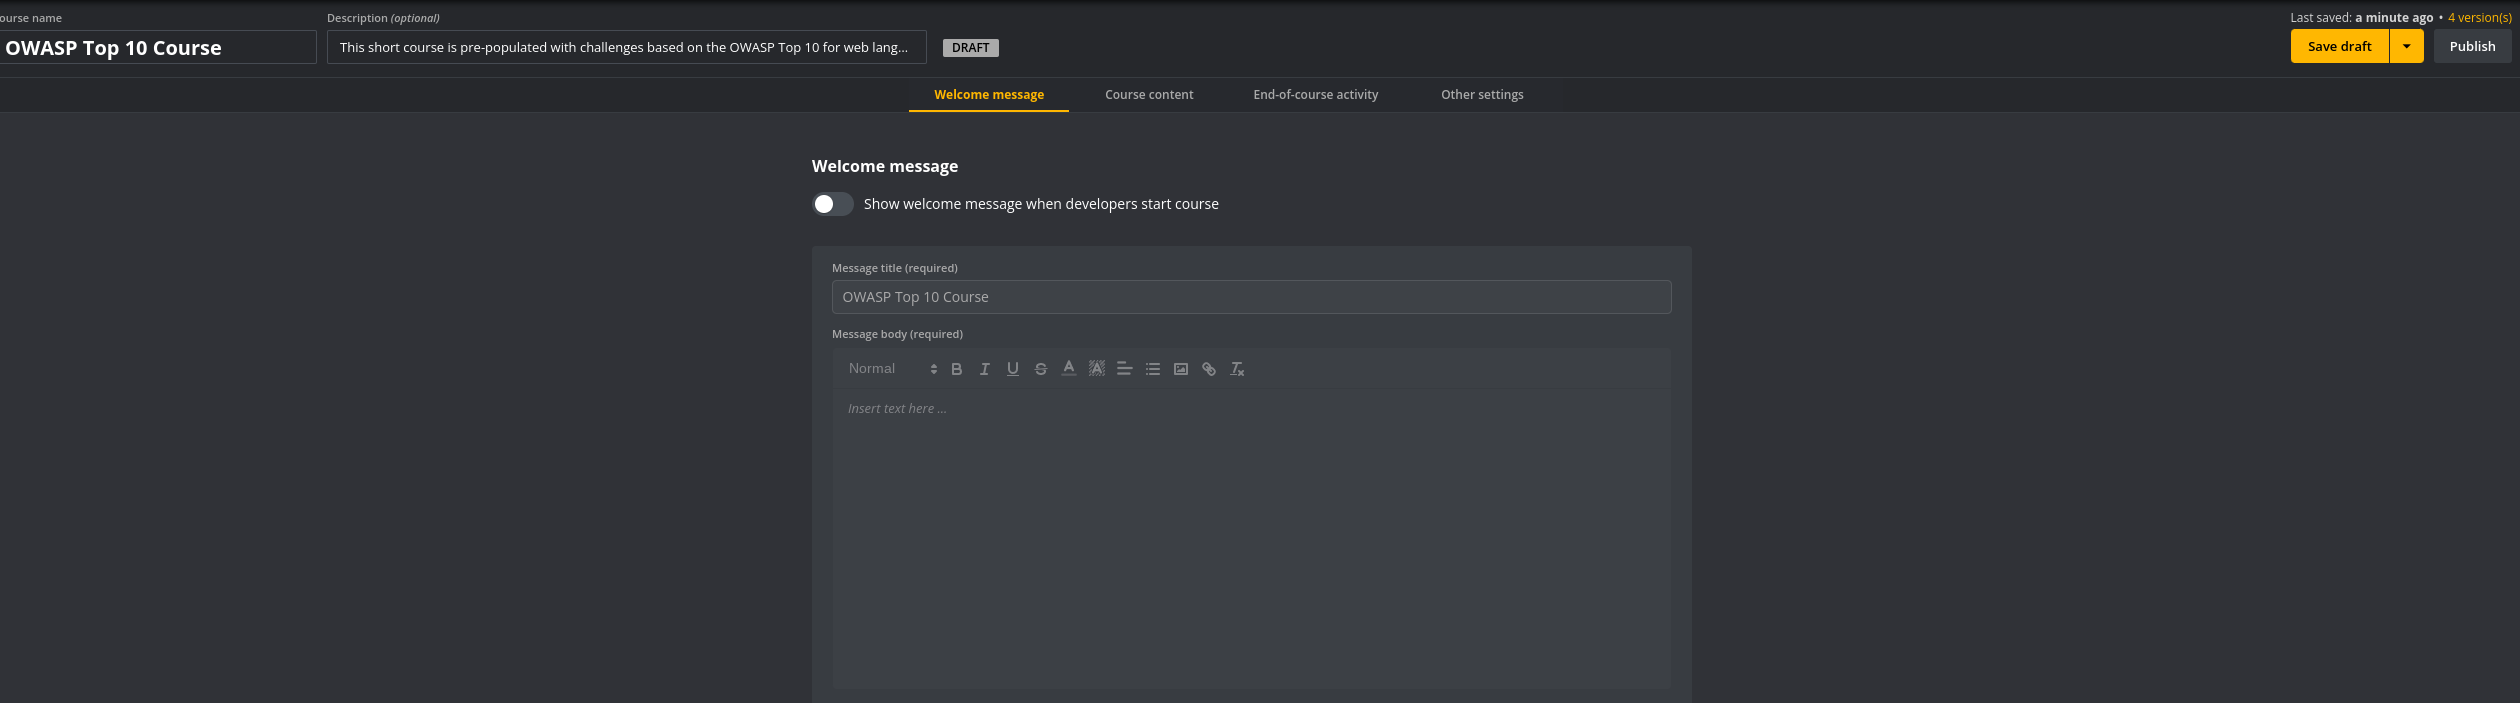Screen dimensions: 2520x703
Task: Clear text formatting
Action: [x=1237, y=369]
